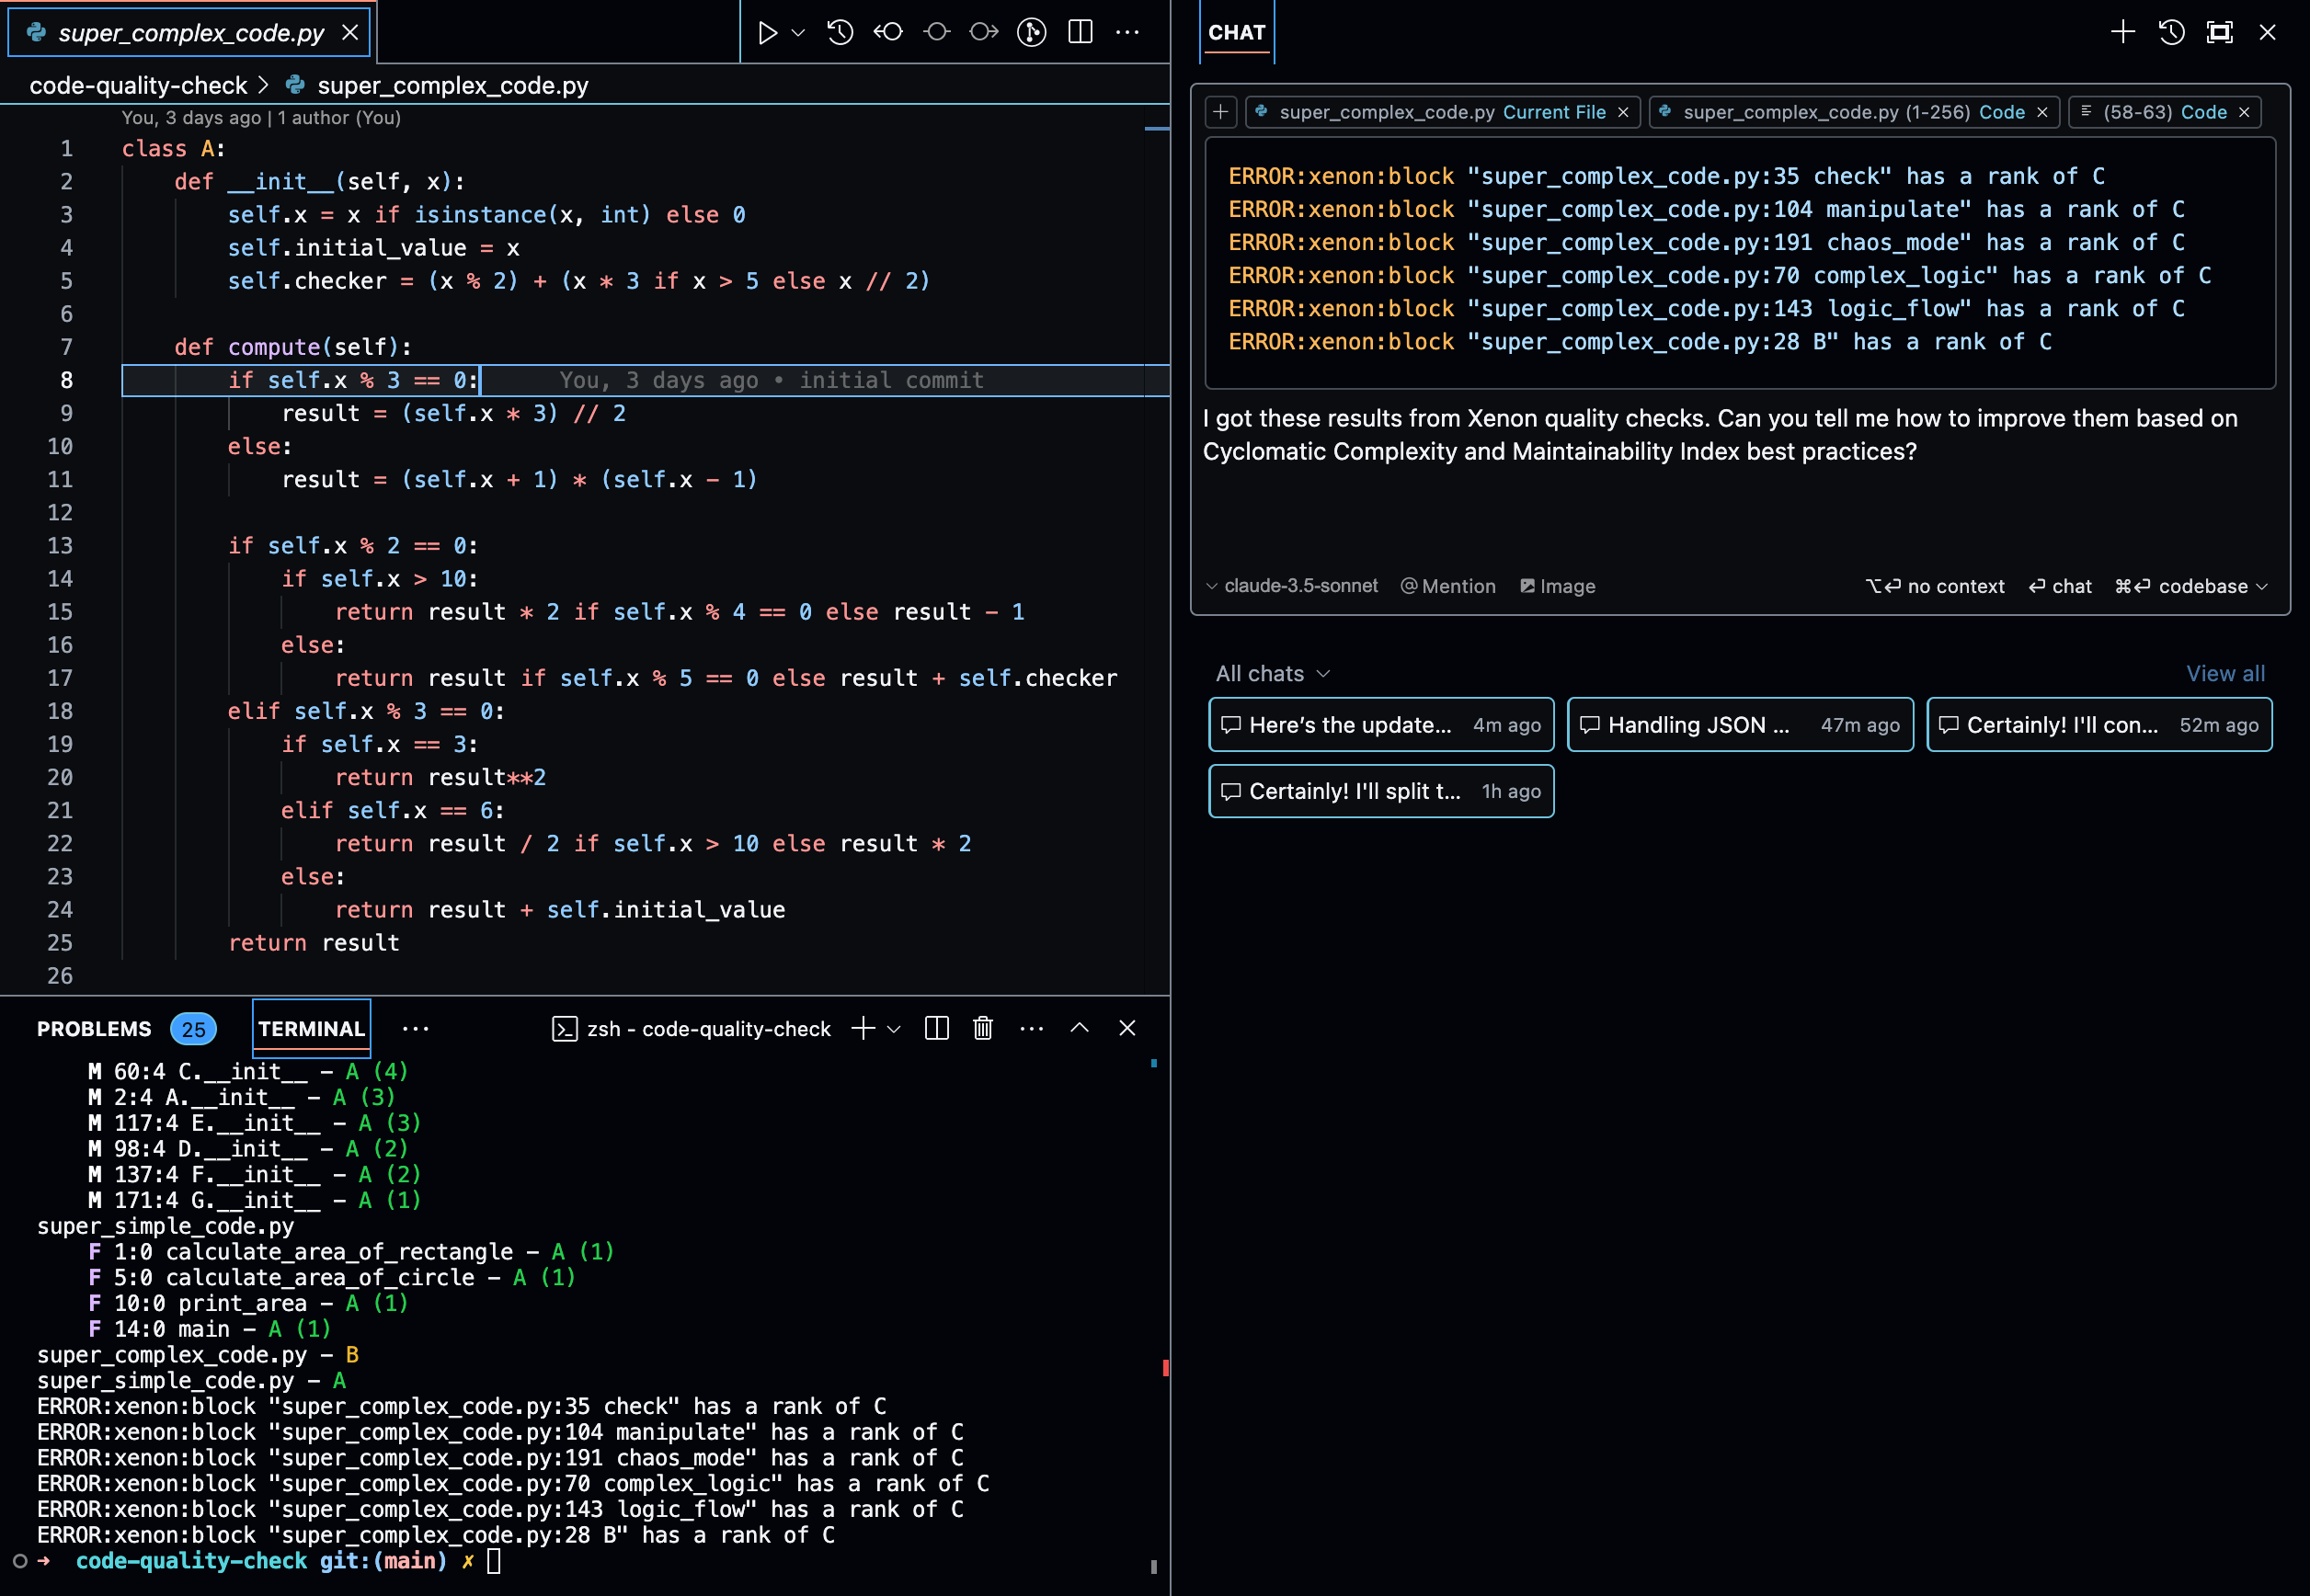
Task: Expand the chat panel to fullscreen
Action: tap(2219, 32)
